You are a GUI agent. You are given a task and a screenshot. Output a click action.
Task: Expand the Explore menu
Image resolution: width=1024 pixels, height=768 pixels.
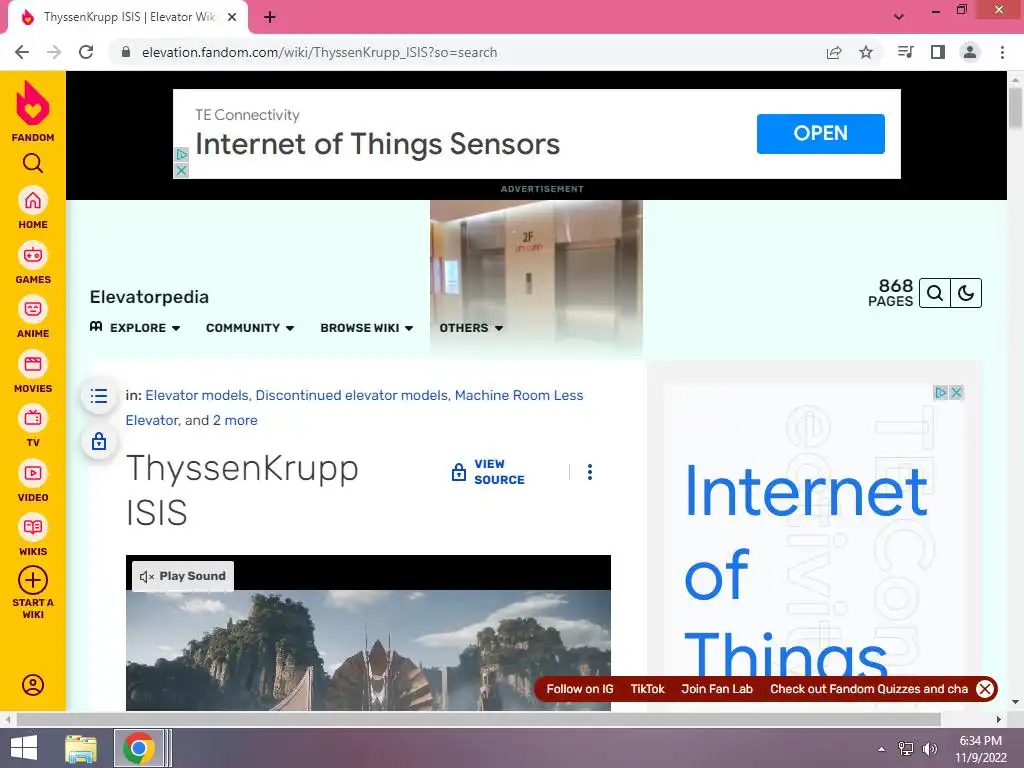135,328
